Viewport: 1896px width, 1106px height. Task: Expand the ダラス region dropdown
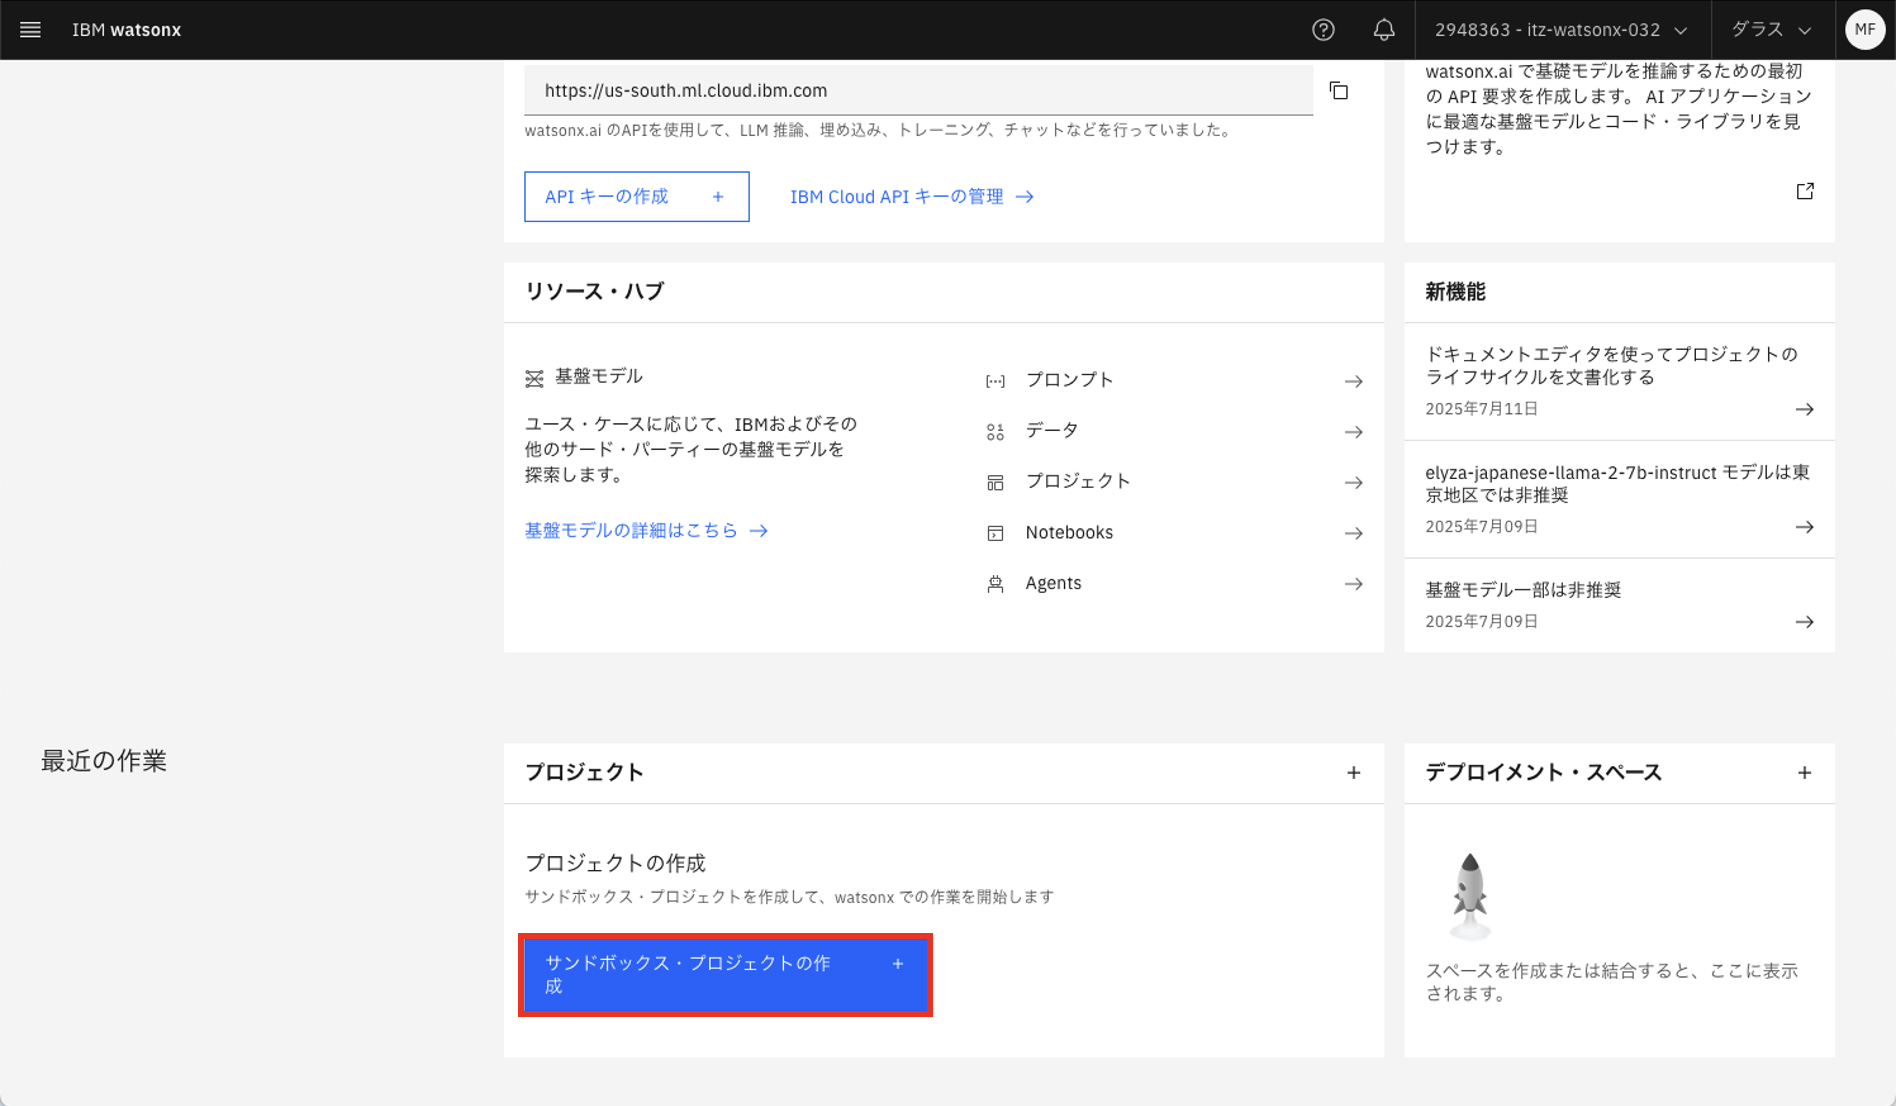click(1770, 30)
